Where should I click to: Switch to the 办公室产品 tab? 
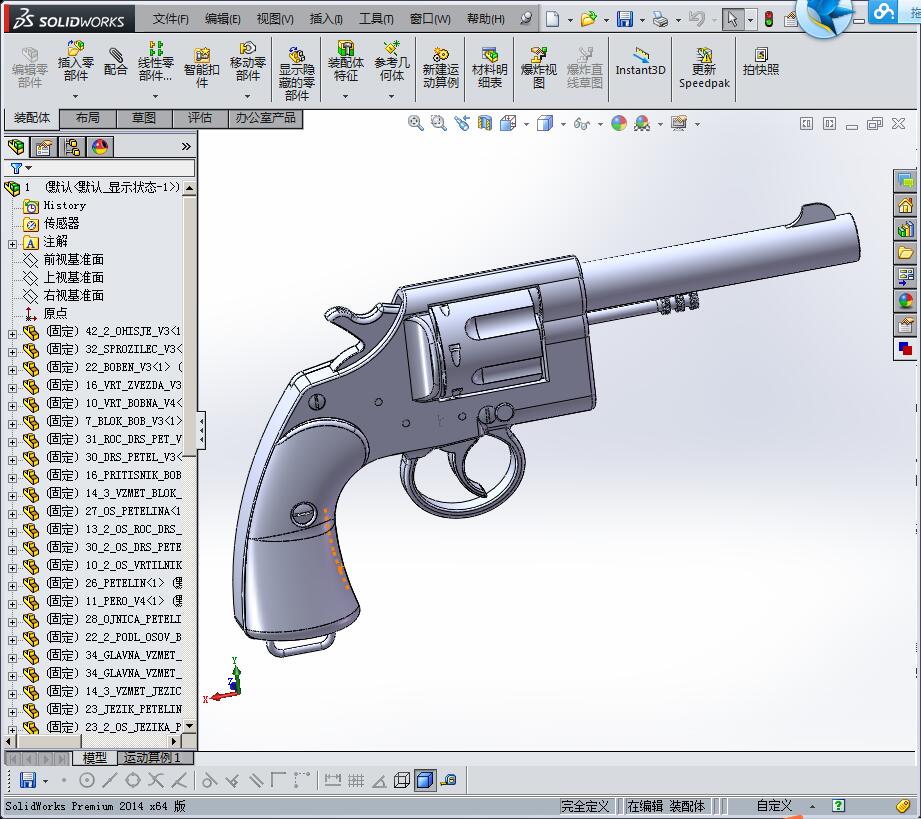(x=265, y=118)
